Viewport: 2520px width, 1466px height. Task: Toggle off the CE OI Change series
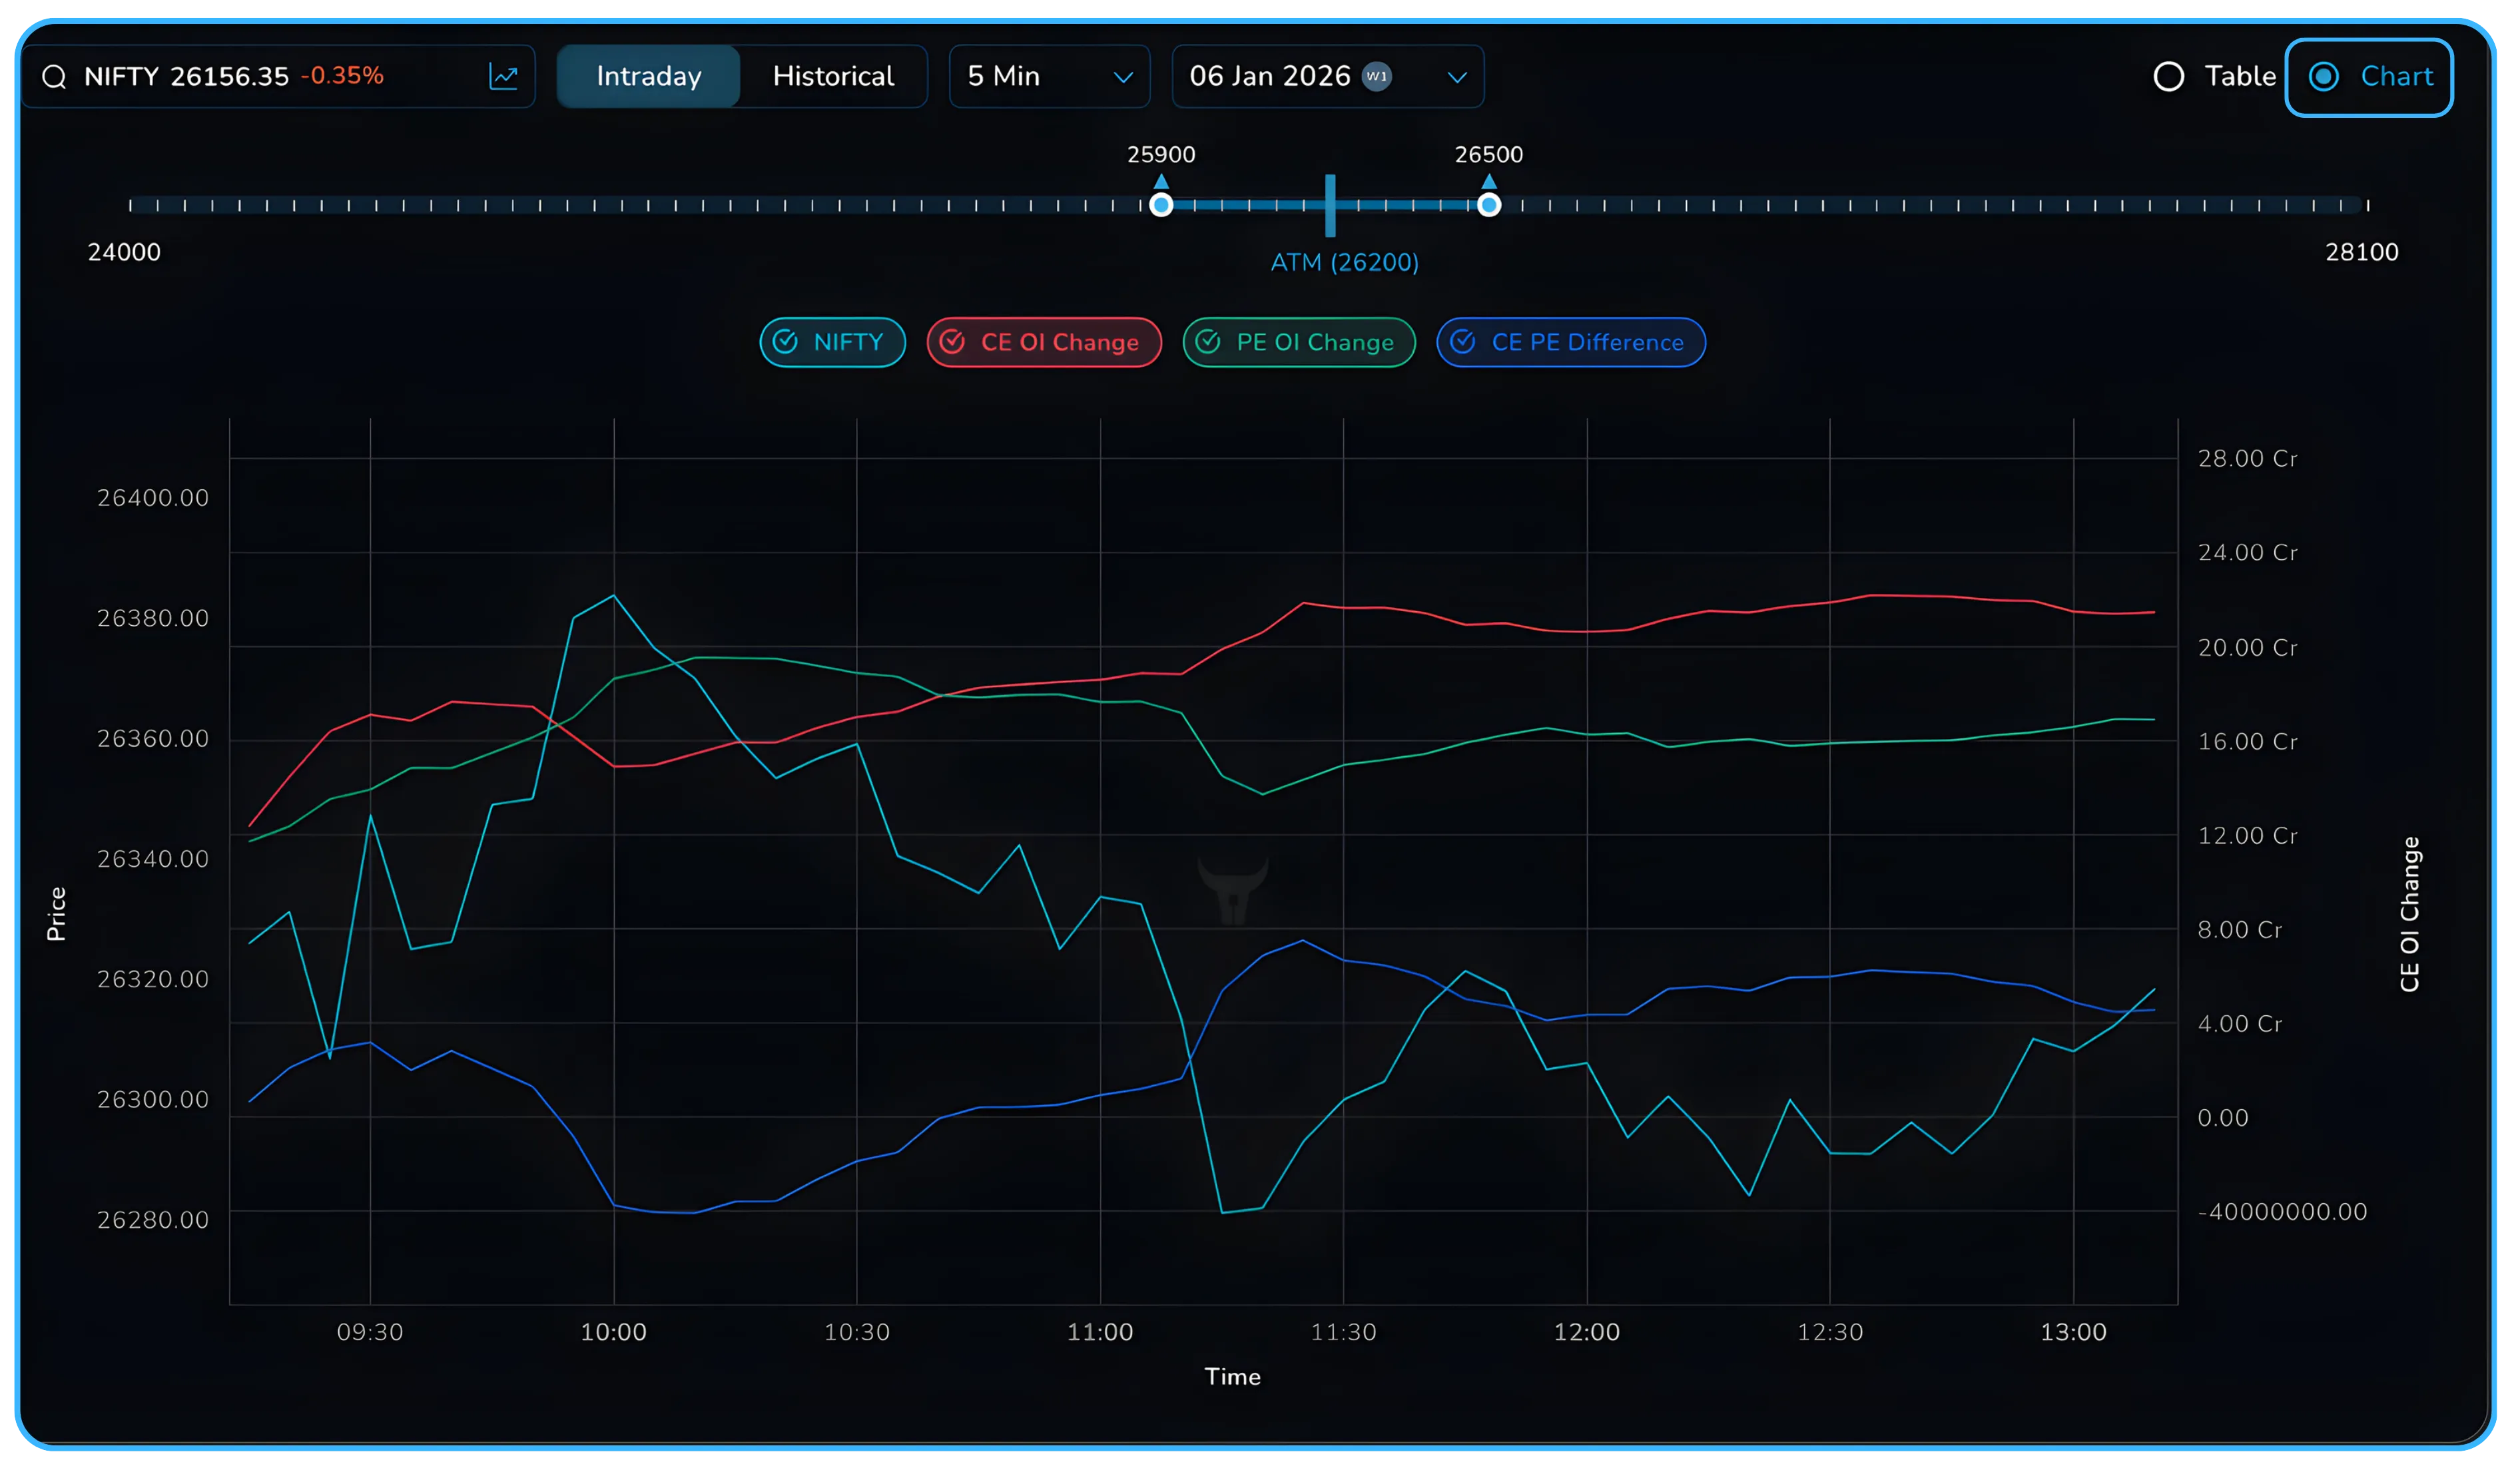[x=1044, y=342]
